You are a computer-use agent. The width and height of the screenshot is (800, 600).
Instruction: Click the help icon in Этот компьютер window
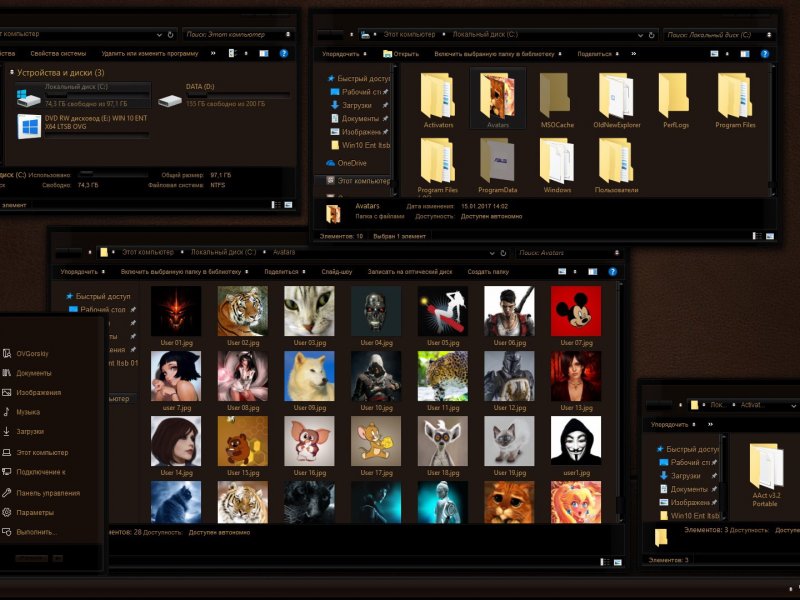(x=284, y=53)
